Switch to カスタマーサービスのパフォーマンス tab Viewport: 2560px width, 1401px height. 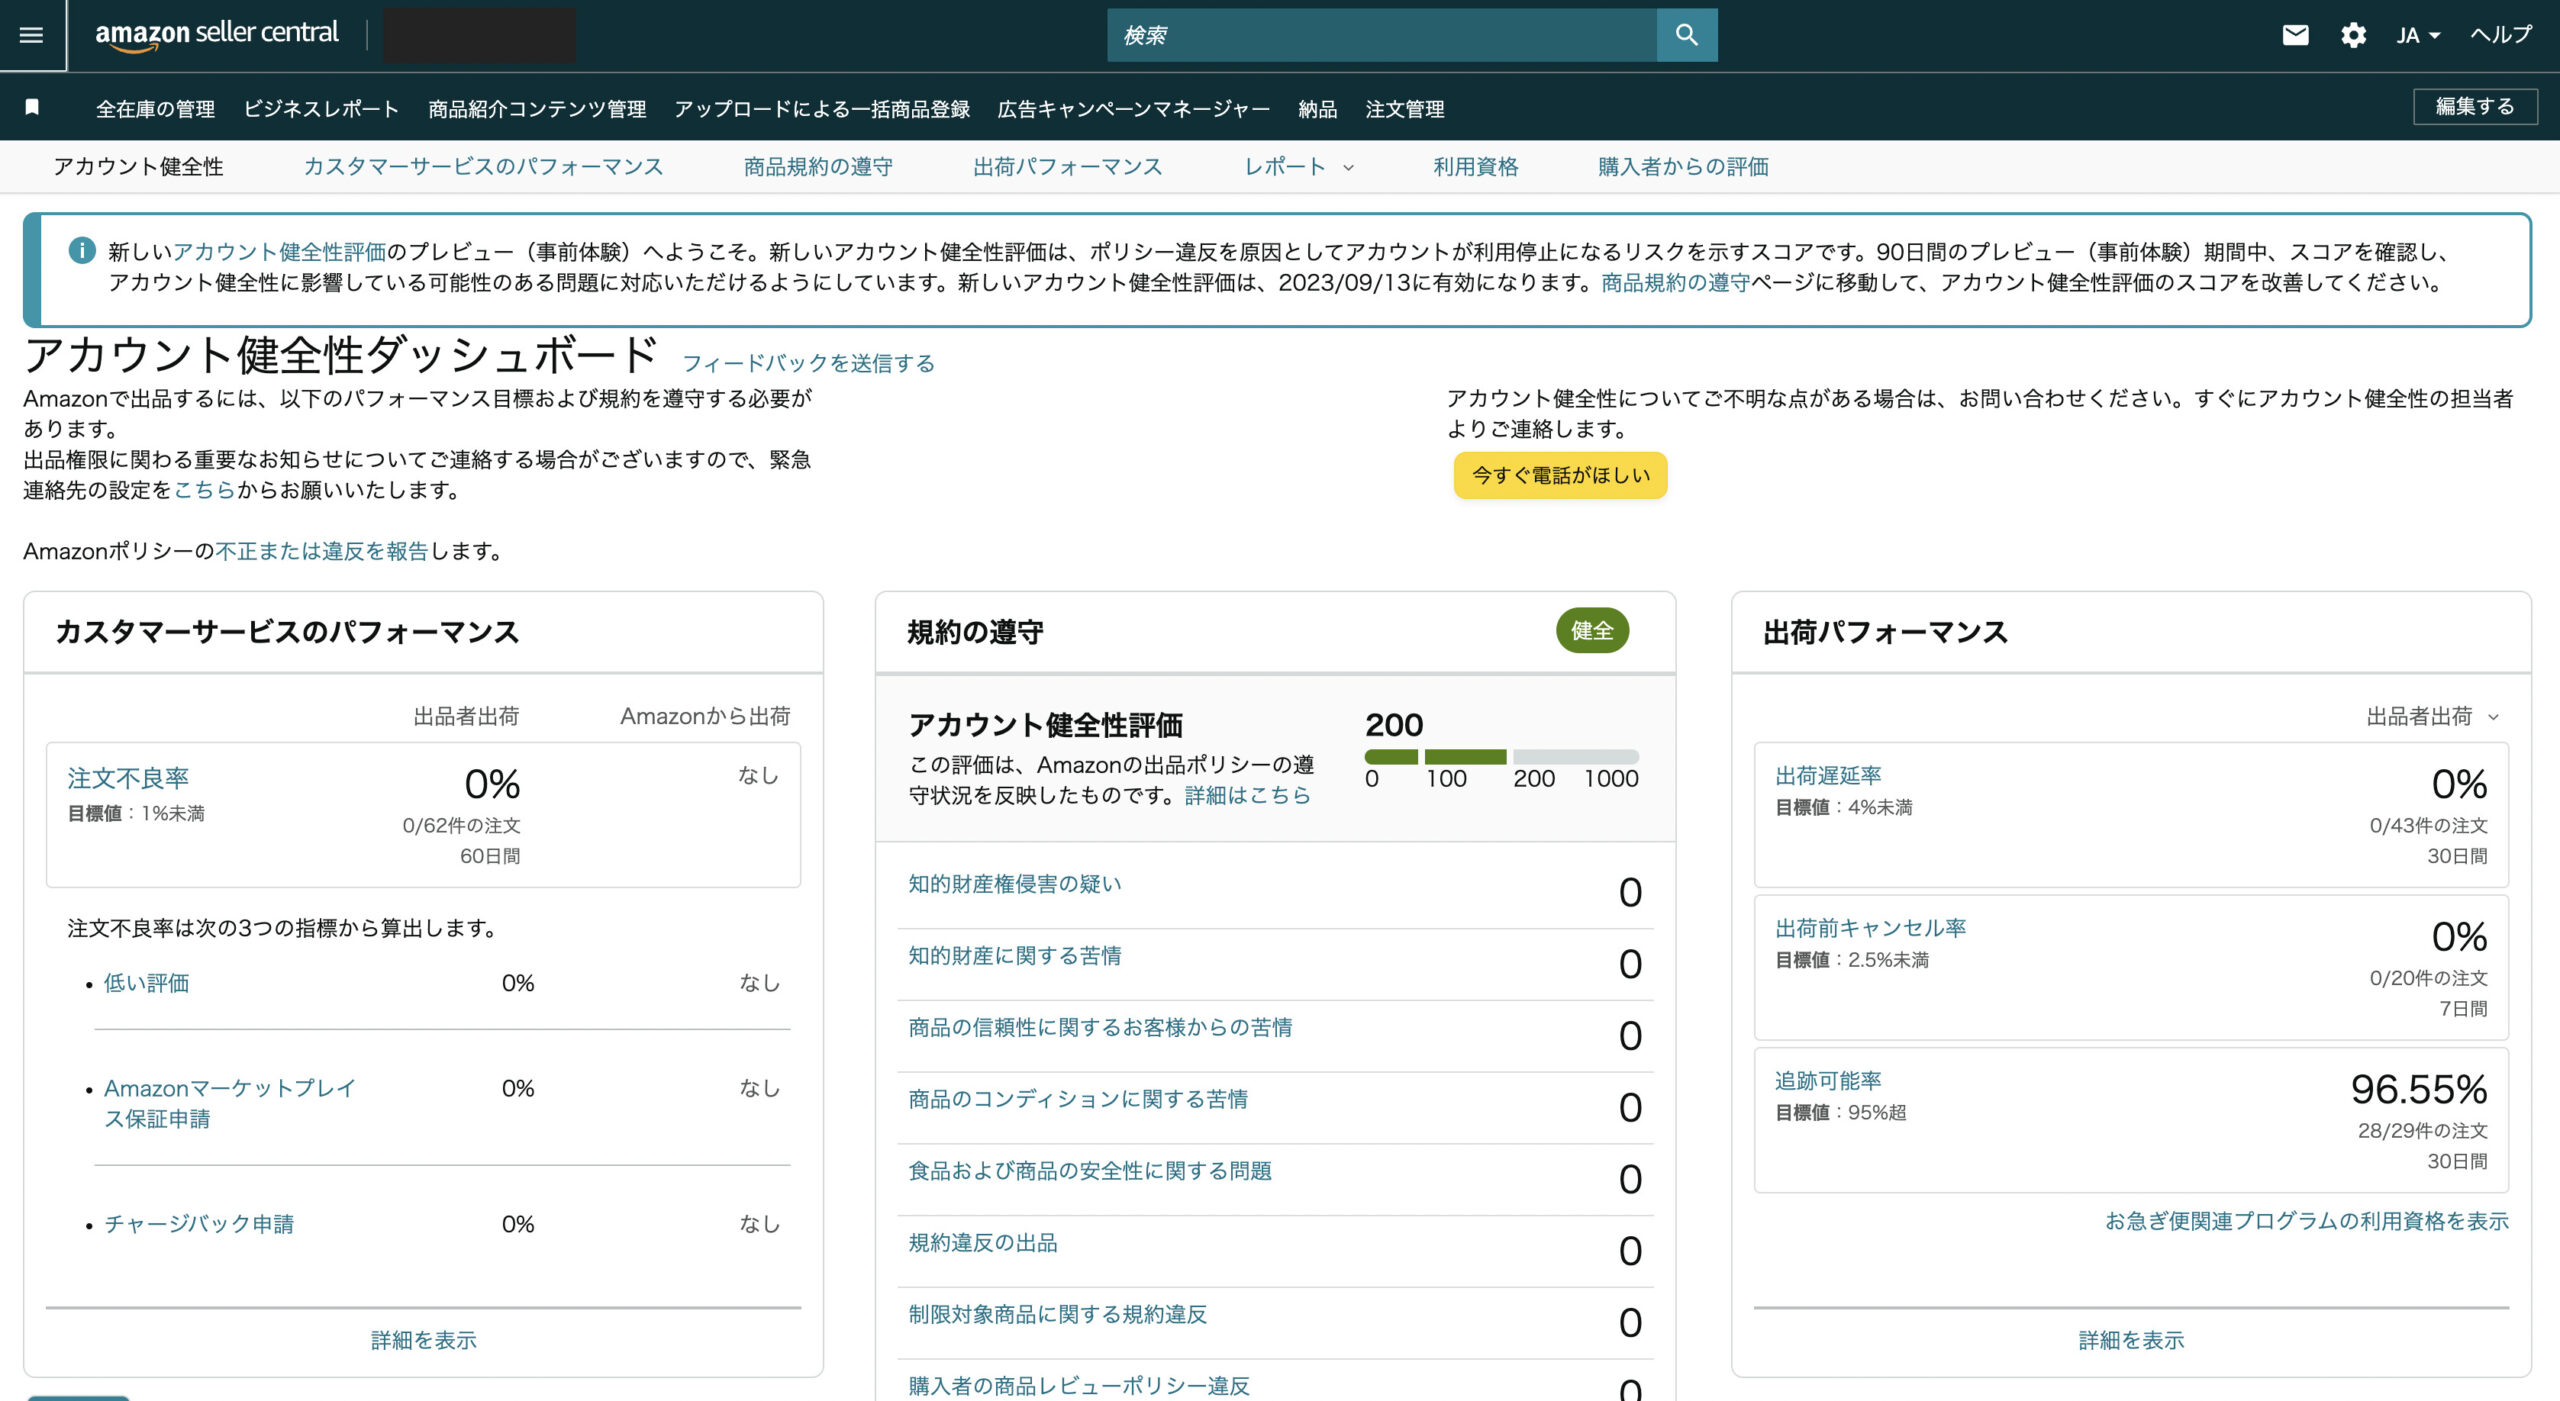483,167
